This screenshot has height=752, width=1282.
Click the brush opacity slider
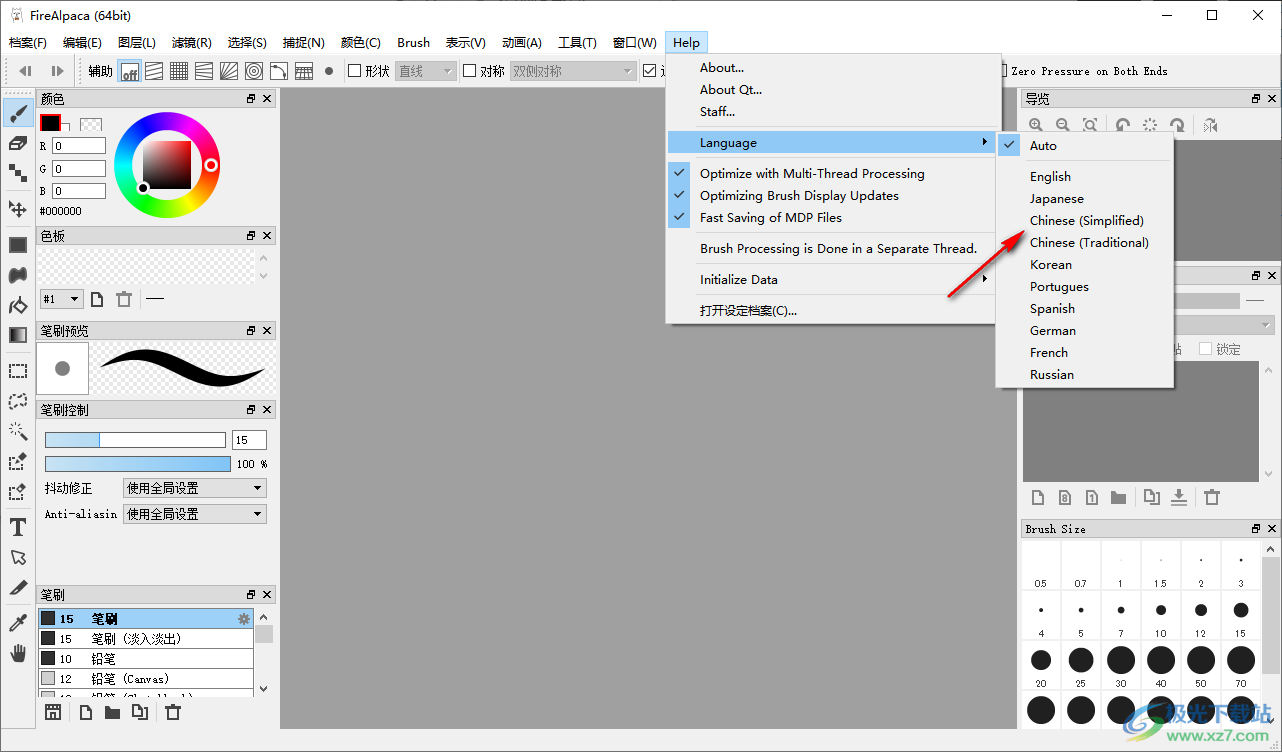pyautogui.click(x=137, y=464)
